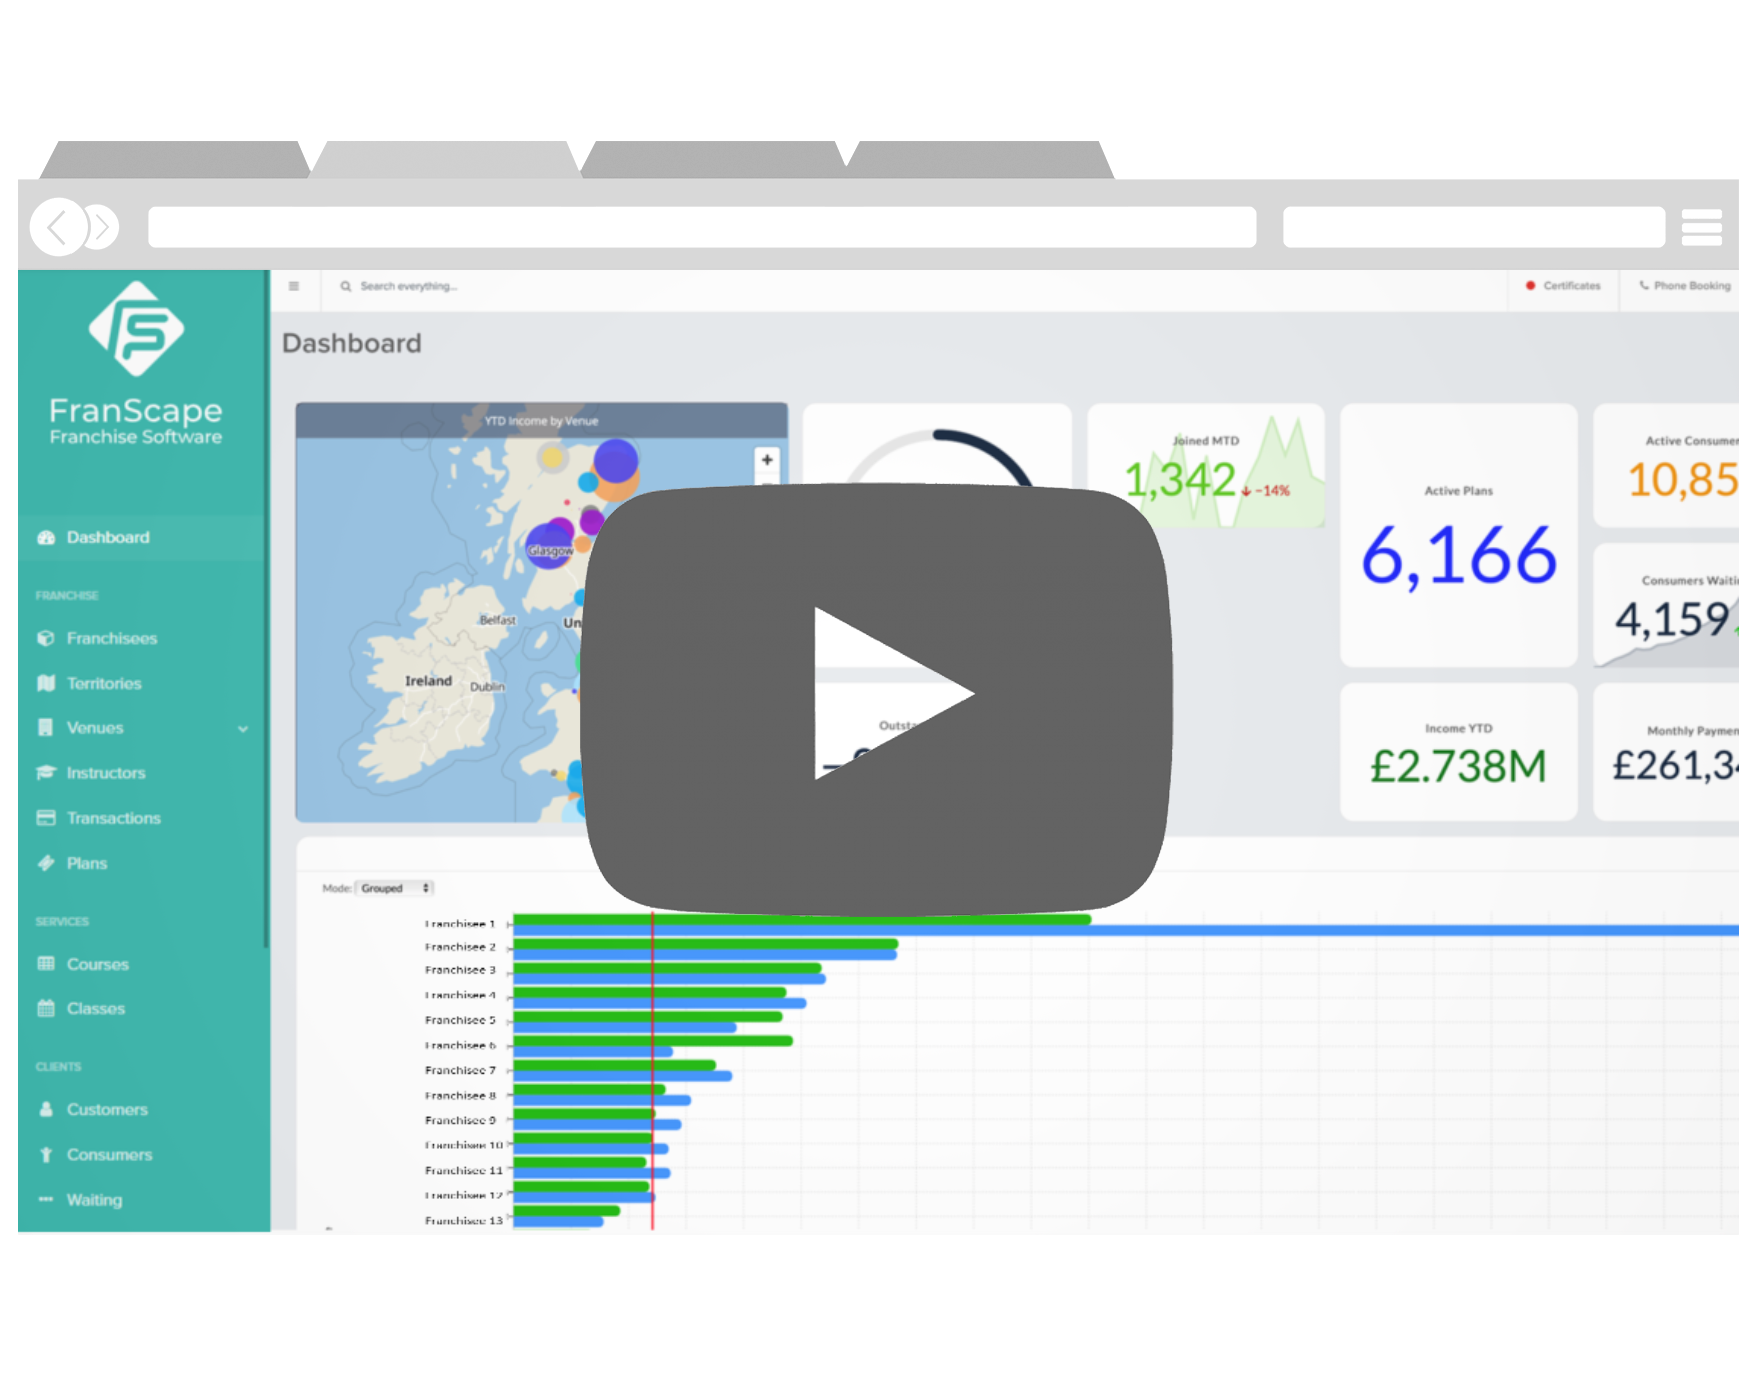Open the Mode Grouped dropdown

tap(395, 889)
